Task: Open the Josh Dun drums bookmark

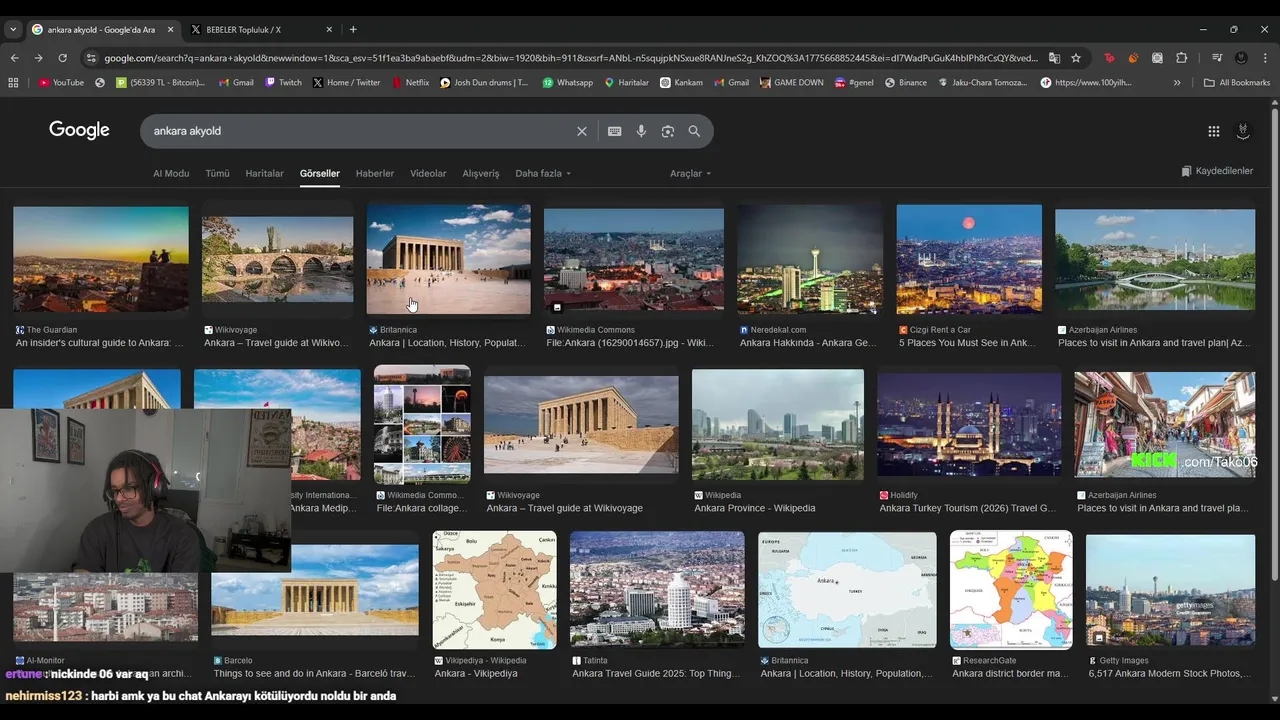Action: pyautogui.click(x=484, y=83)
